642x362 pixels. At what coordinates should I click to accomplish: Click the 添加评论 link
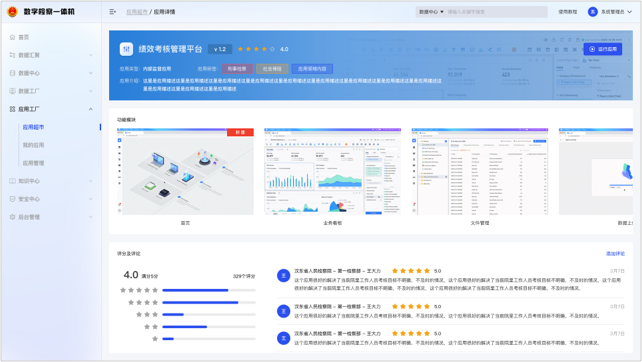click(615, 254)
